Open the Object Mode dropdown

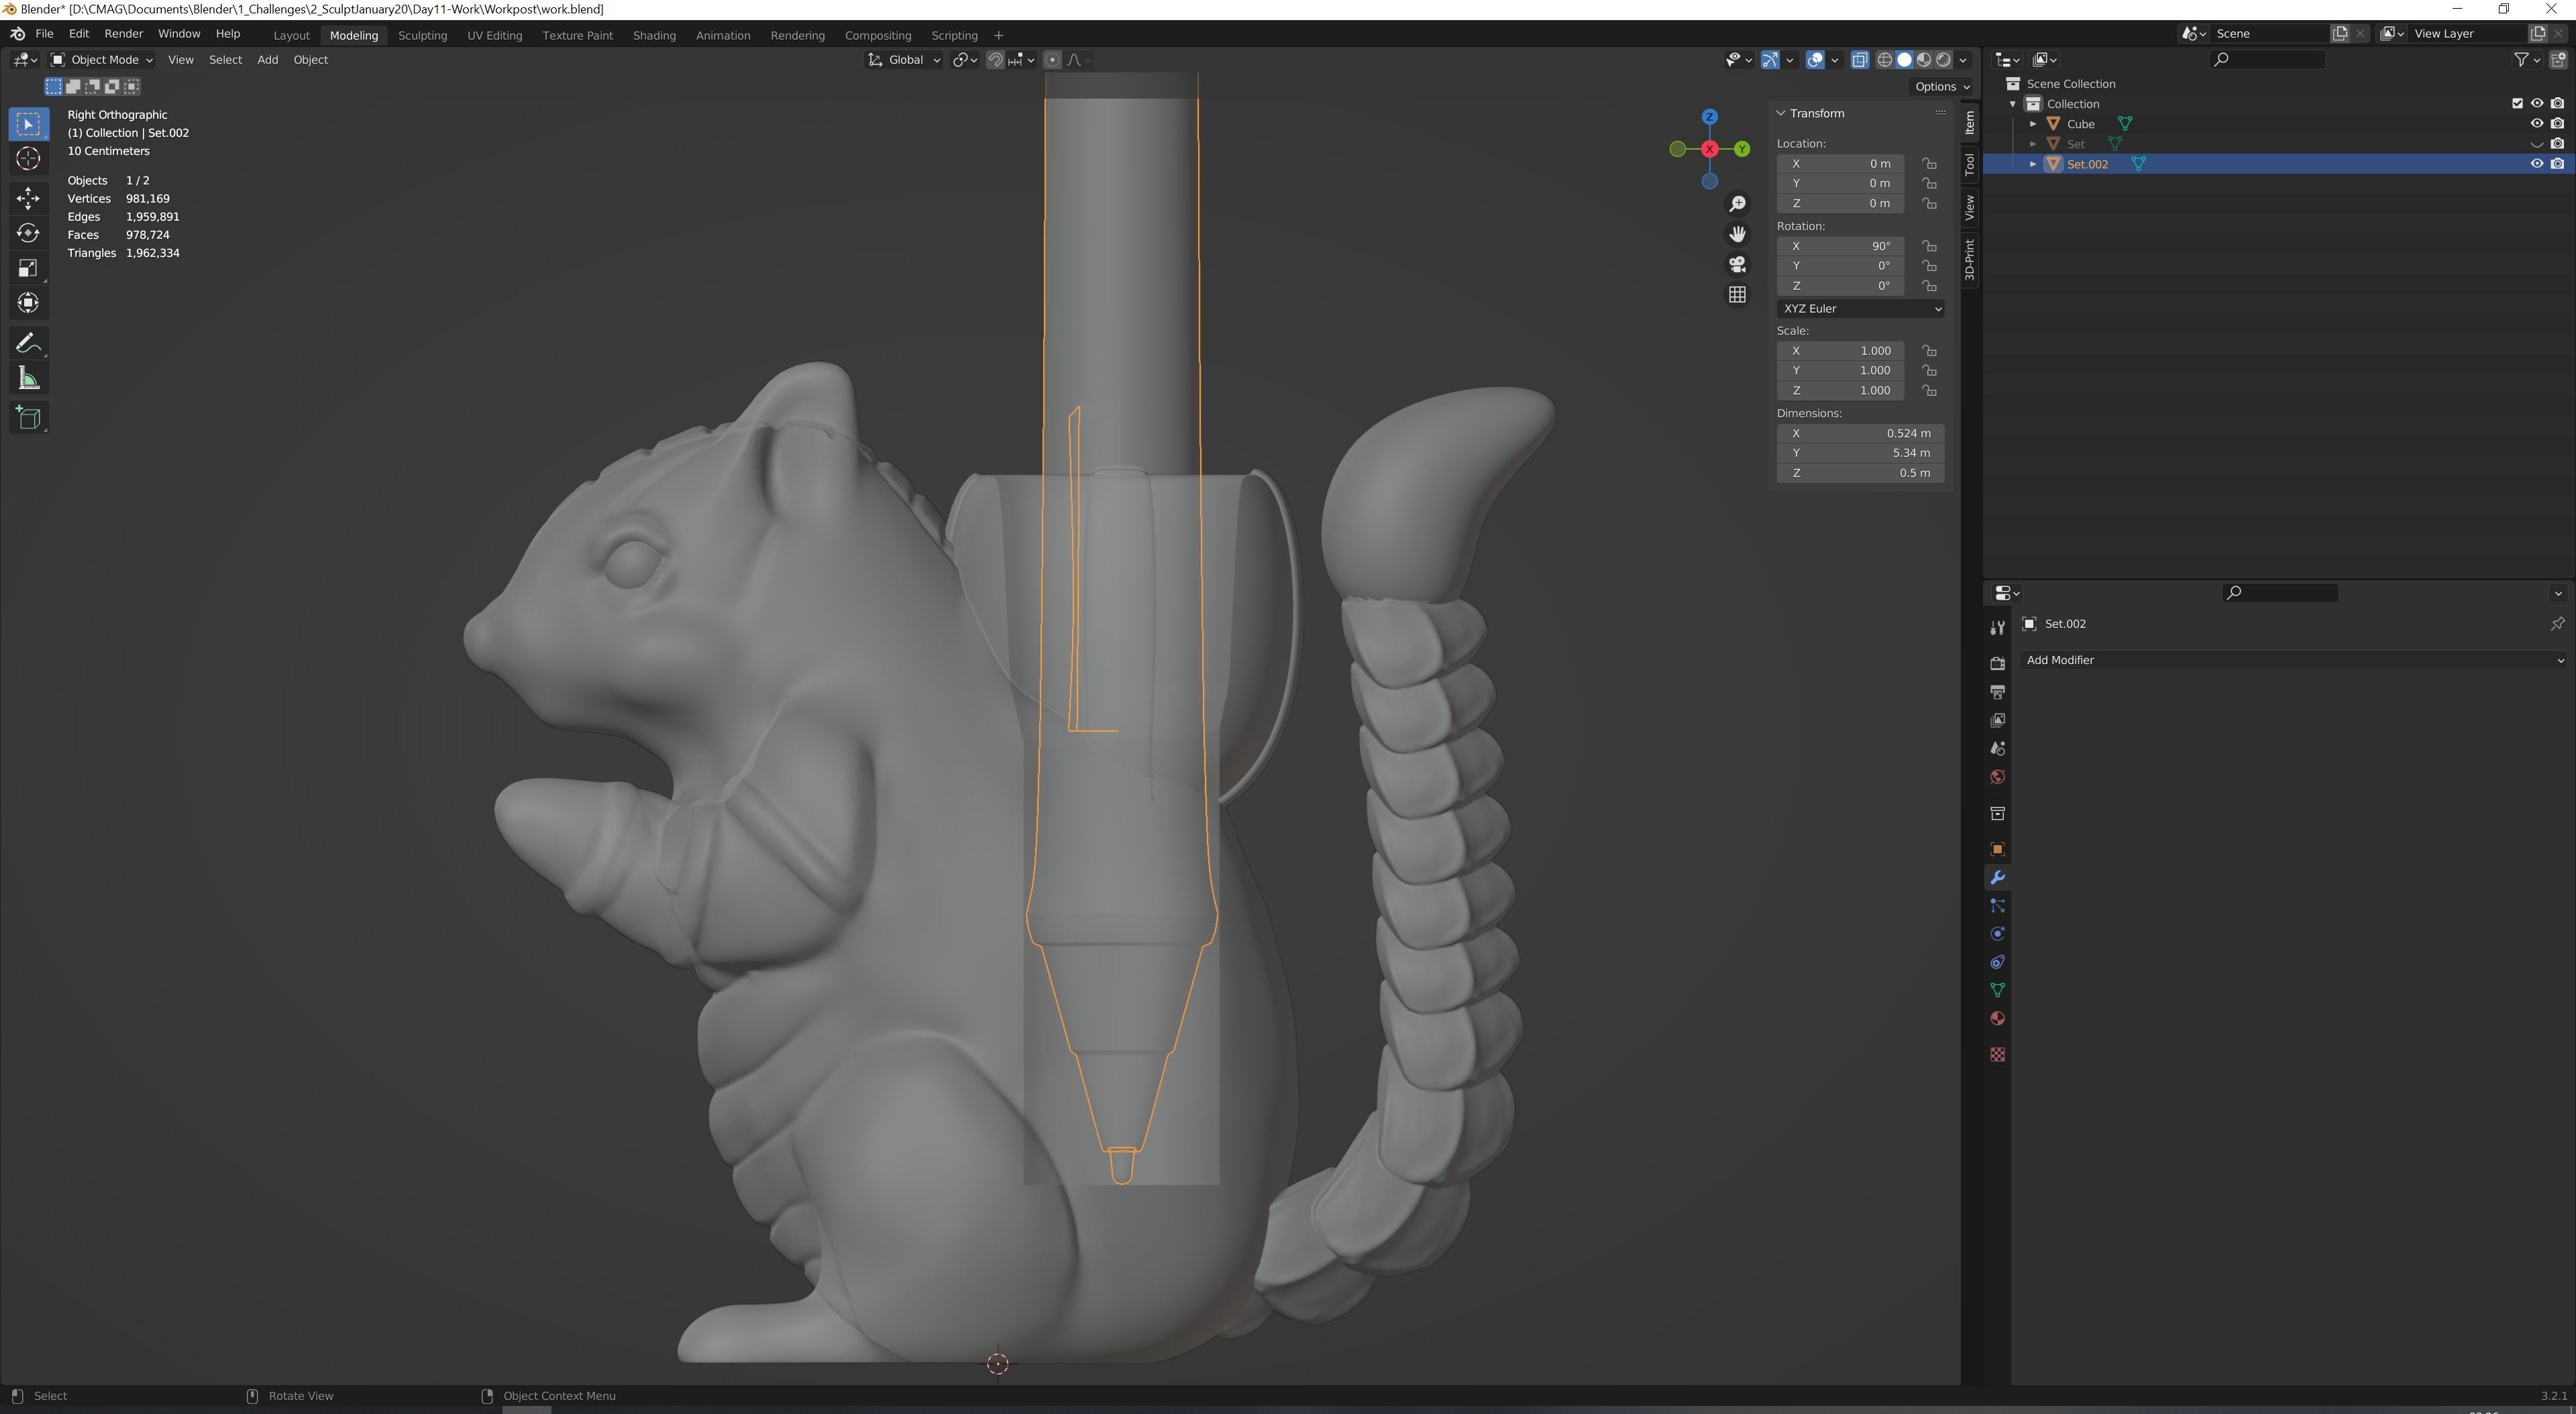coord(102,60)
